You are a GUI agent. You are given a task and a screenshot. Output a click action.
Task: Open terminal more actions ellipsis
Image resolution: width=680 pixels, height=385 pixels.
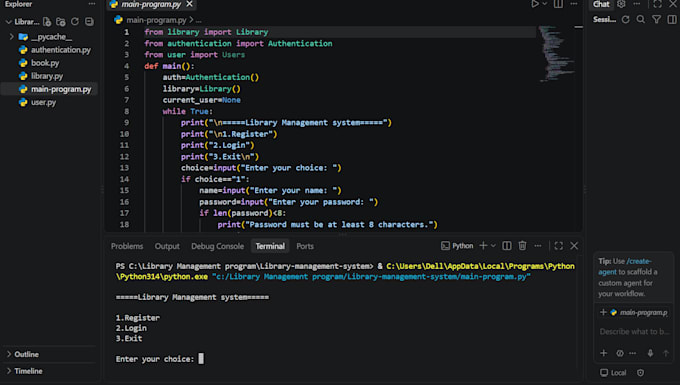[x=538, y=246]
